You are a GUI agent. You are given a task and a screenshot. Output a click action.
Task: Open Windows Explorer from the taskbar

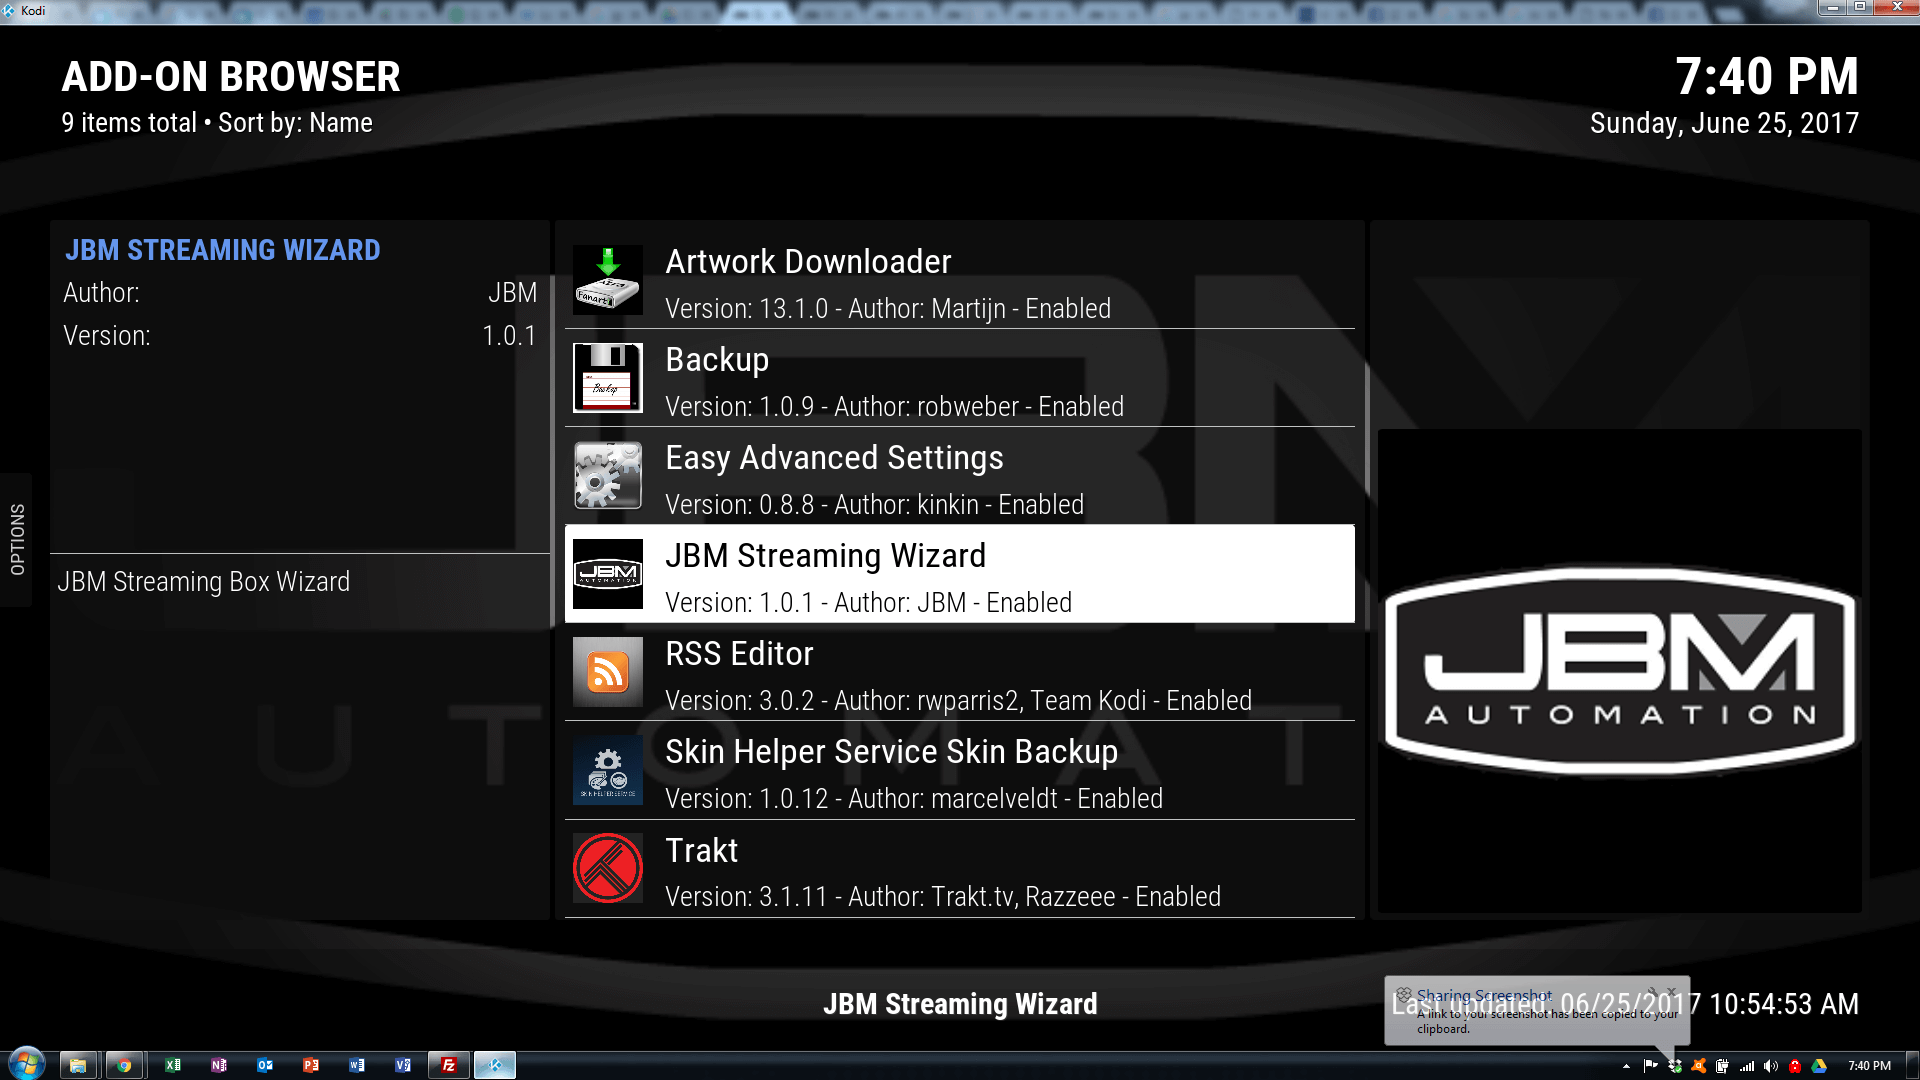point(78,1065)
